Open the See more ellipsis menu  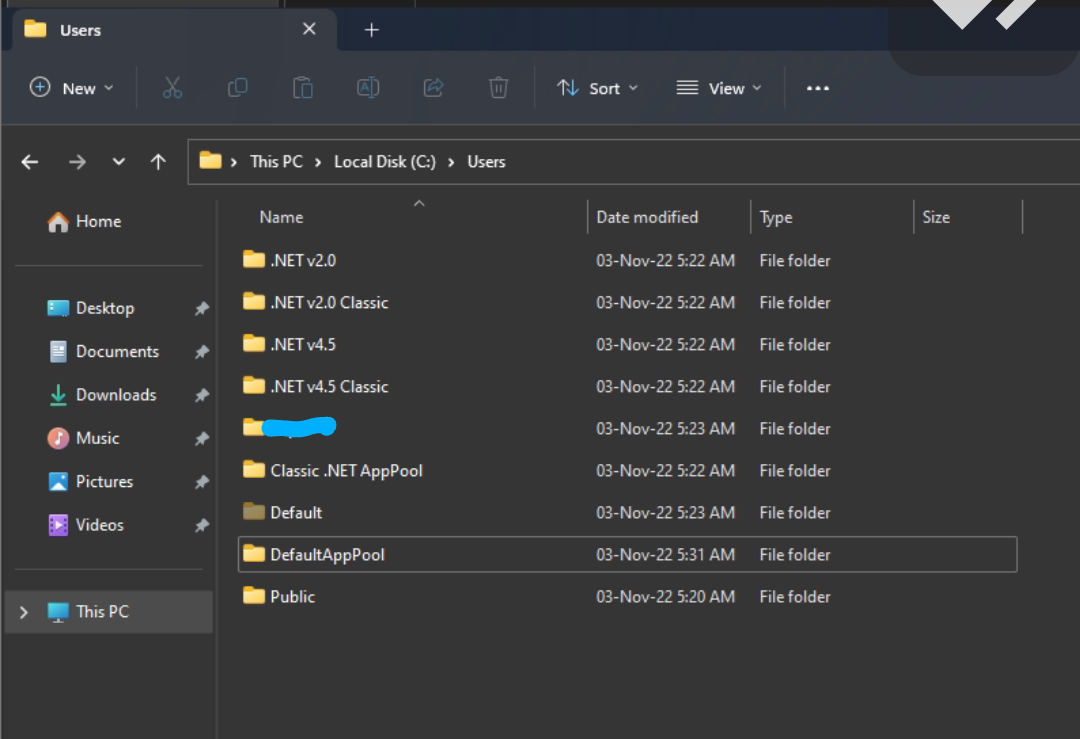tap(818, 88)
